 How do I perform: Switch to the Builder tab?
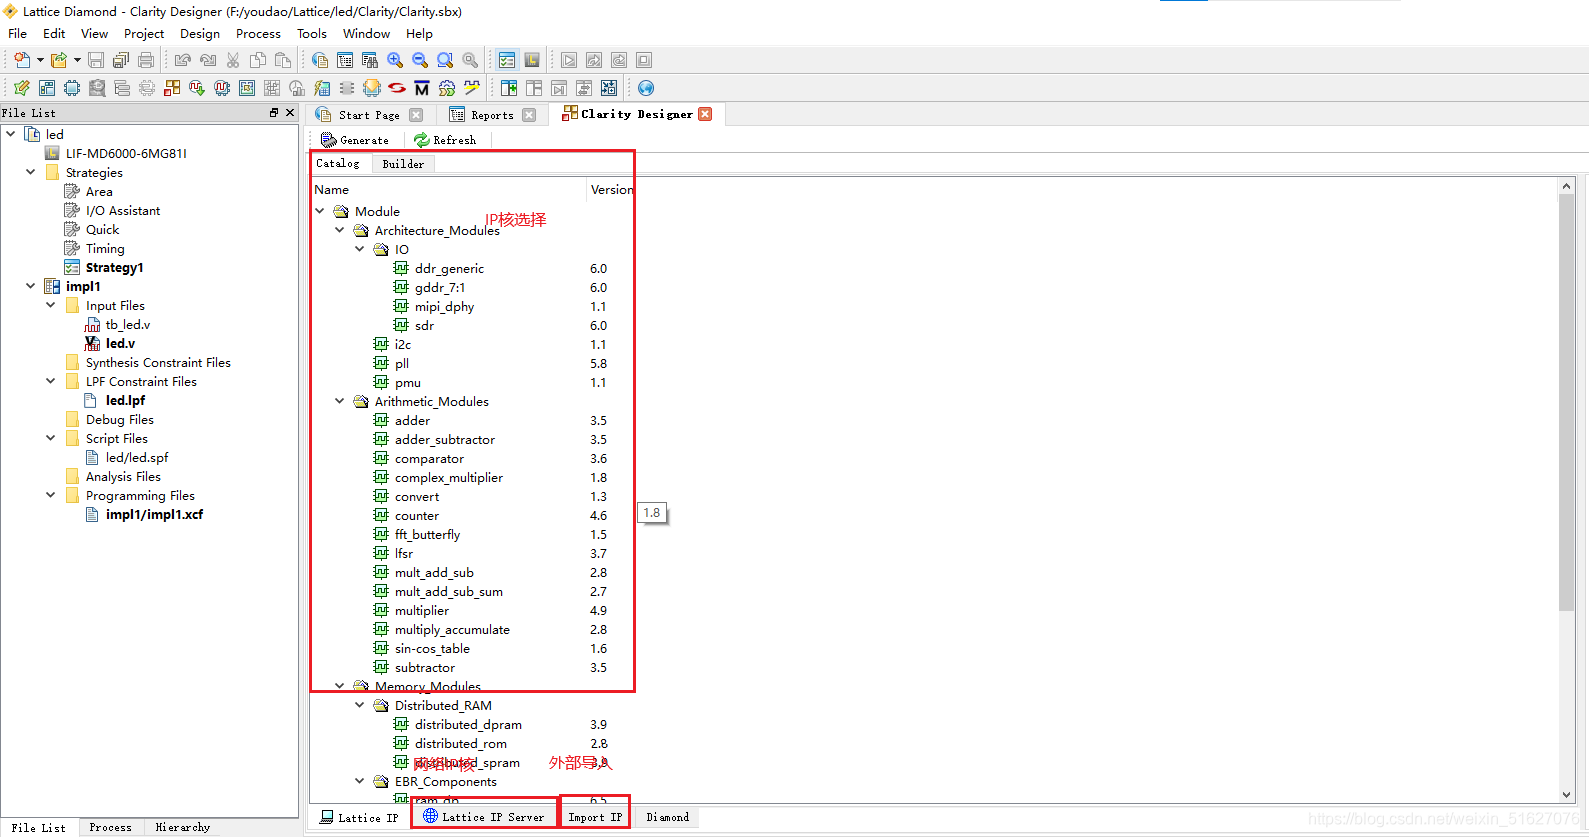coord(403,164)
